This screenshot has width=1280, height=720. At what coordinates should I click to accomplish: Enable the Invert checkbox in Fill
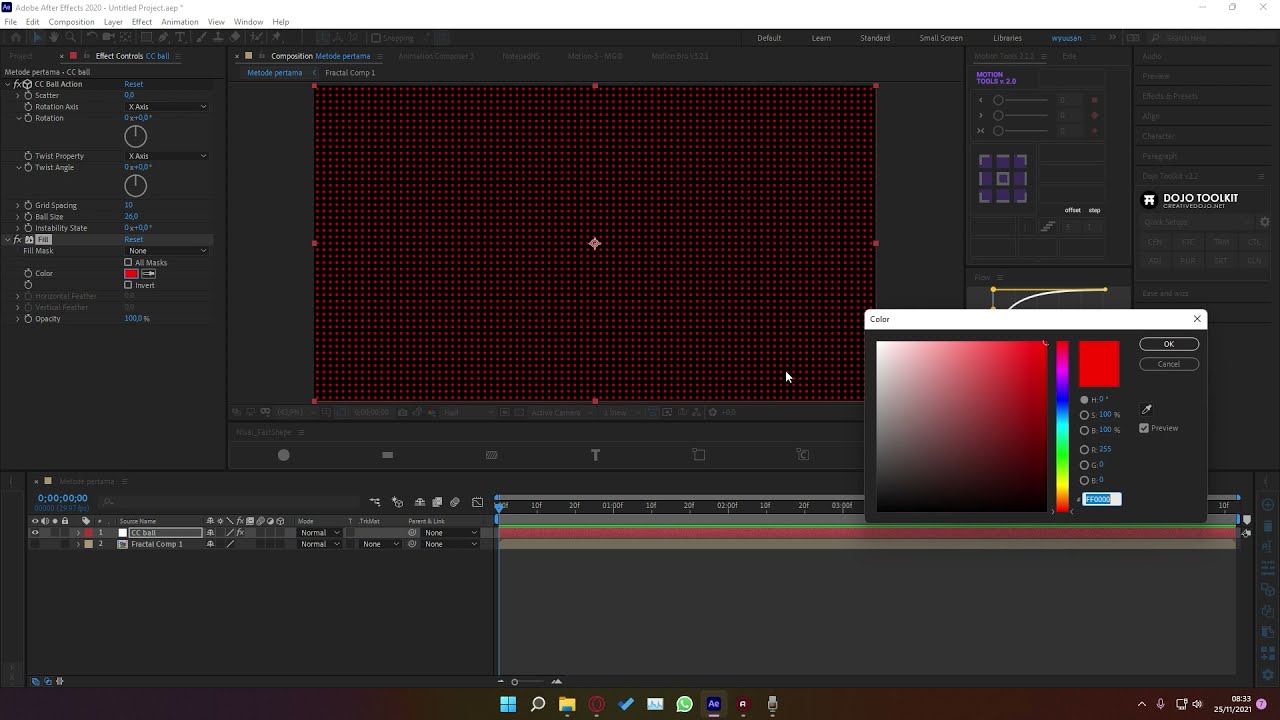(128, 285)
